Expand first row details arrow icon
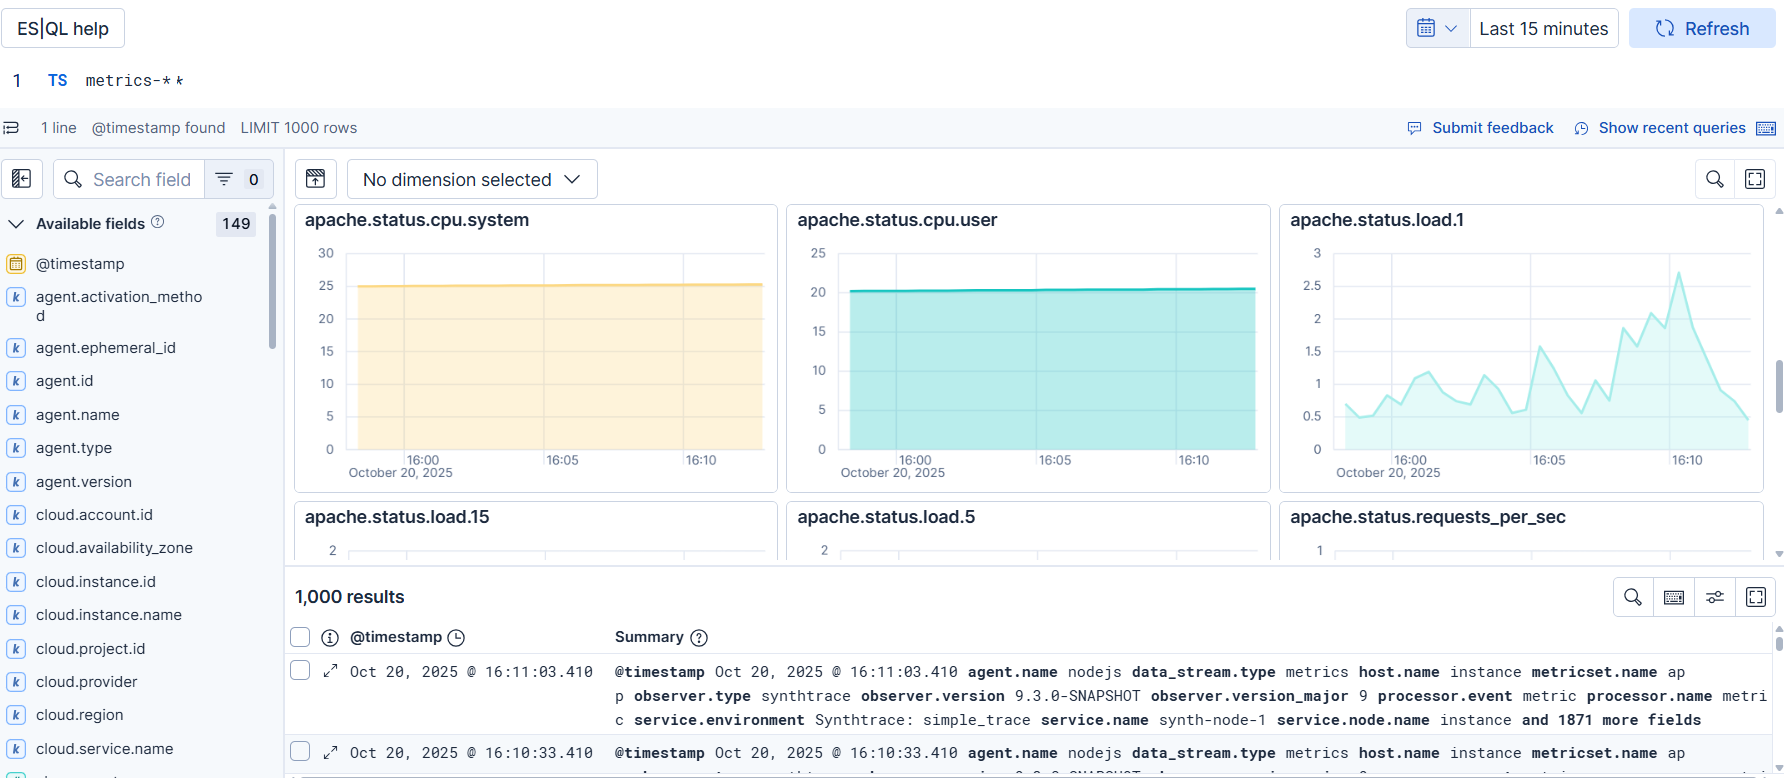 pos(330,671)
